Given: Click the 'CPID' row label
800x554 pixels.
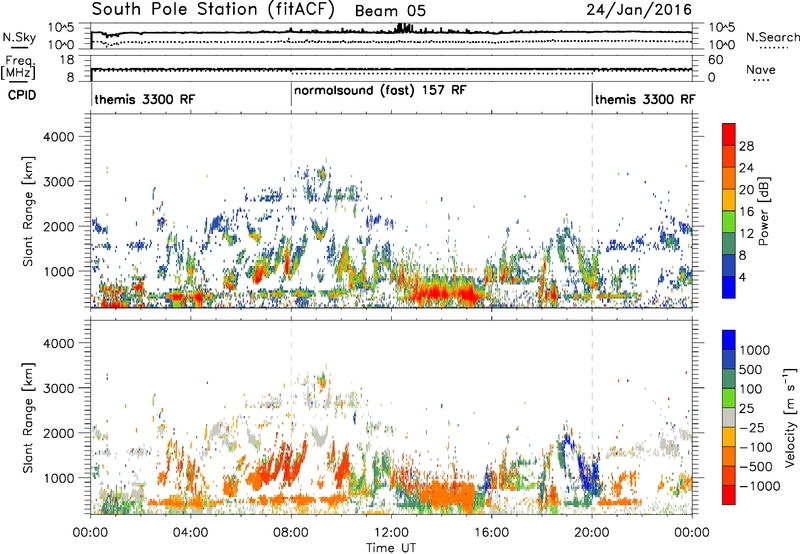Looking at the screenshot, I should pos(22,95).
